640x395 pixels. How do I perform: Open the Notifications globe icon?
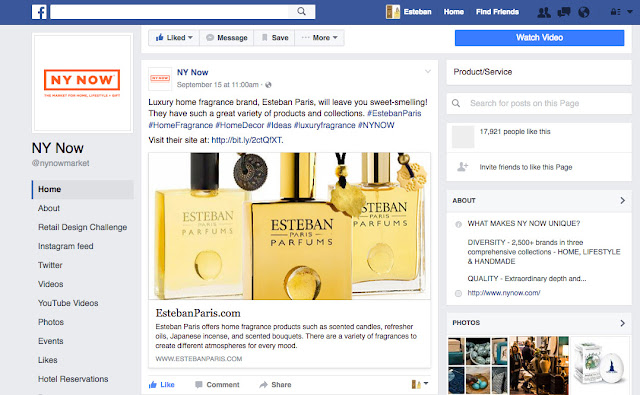(584, 12)
